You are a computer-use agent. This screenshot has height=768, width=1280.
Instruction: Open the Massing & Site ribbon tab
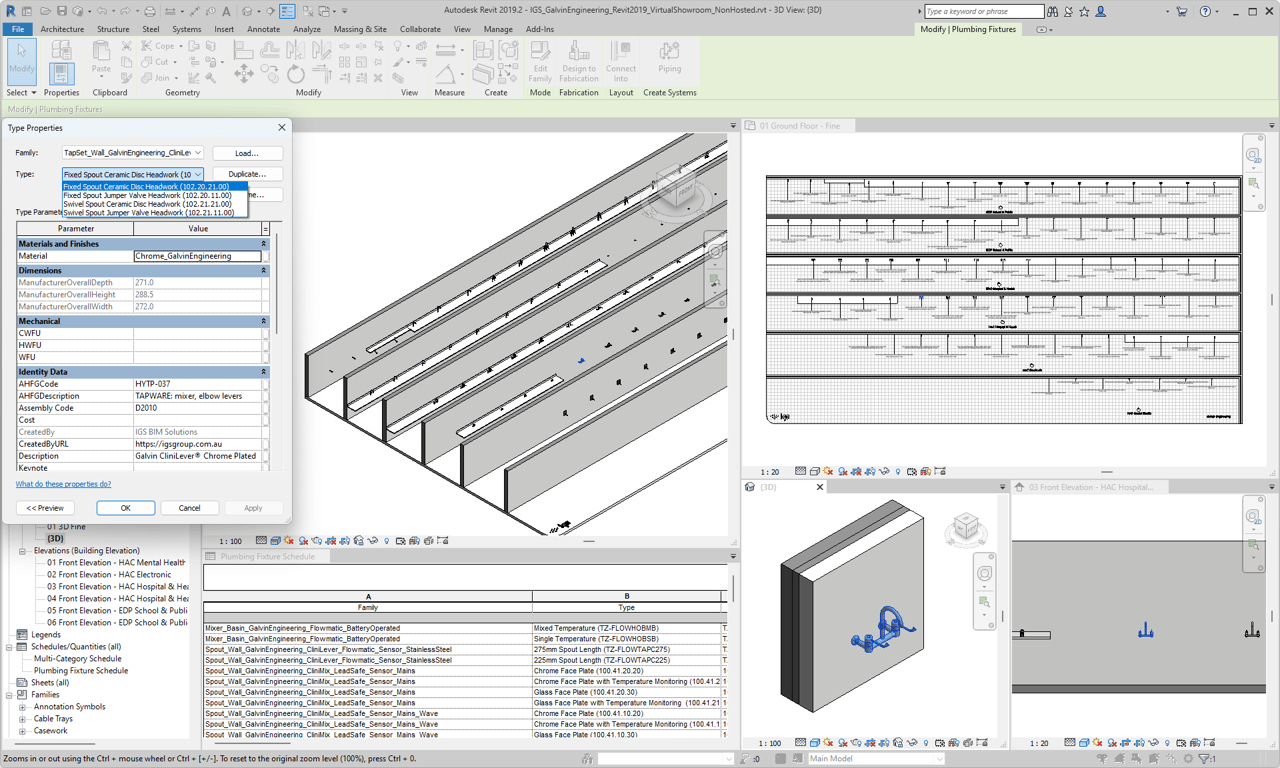click(x=360, y=29)
